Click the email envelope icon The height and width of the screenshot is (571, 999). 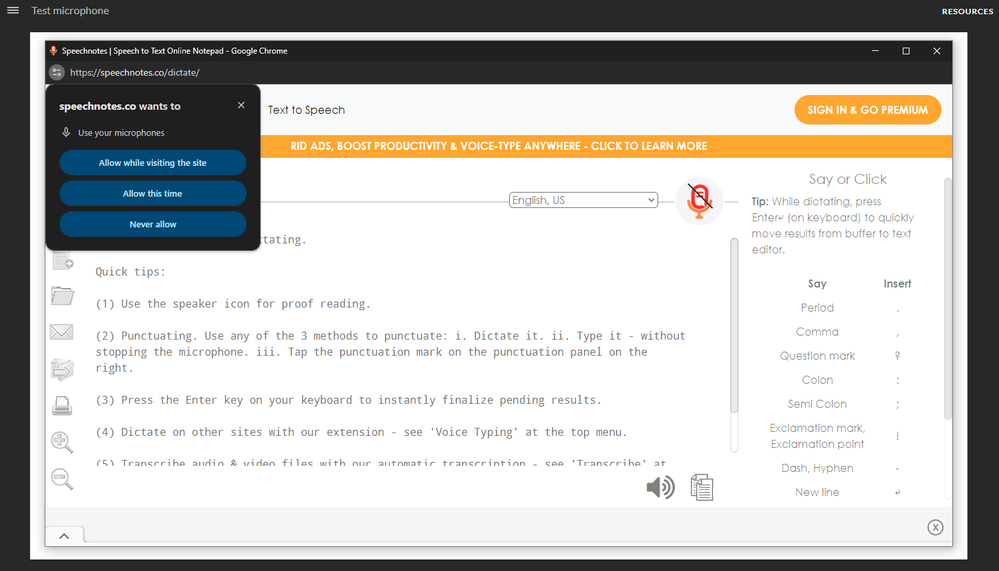click(x=62, y=332)
